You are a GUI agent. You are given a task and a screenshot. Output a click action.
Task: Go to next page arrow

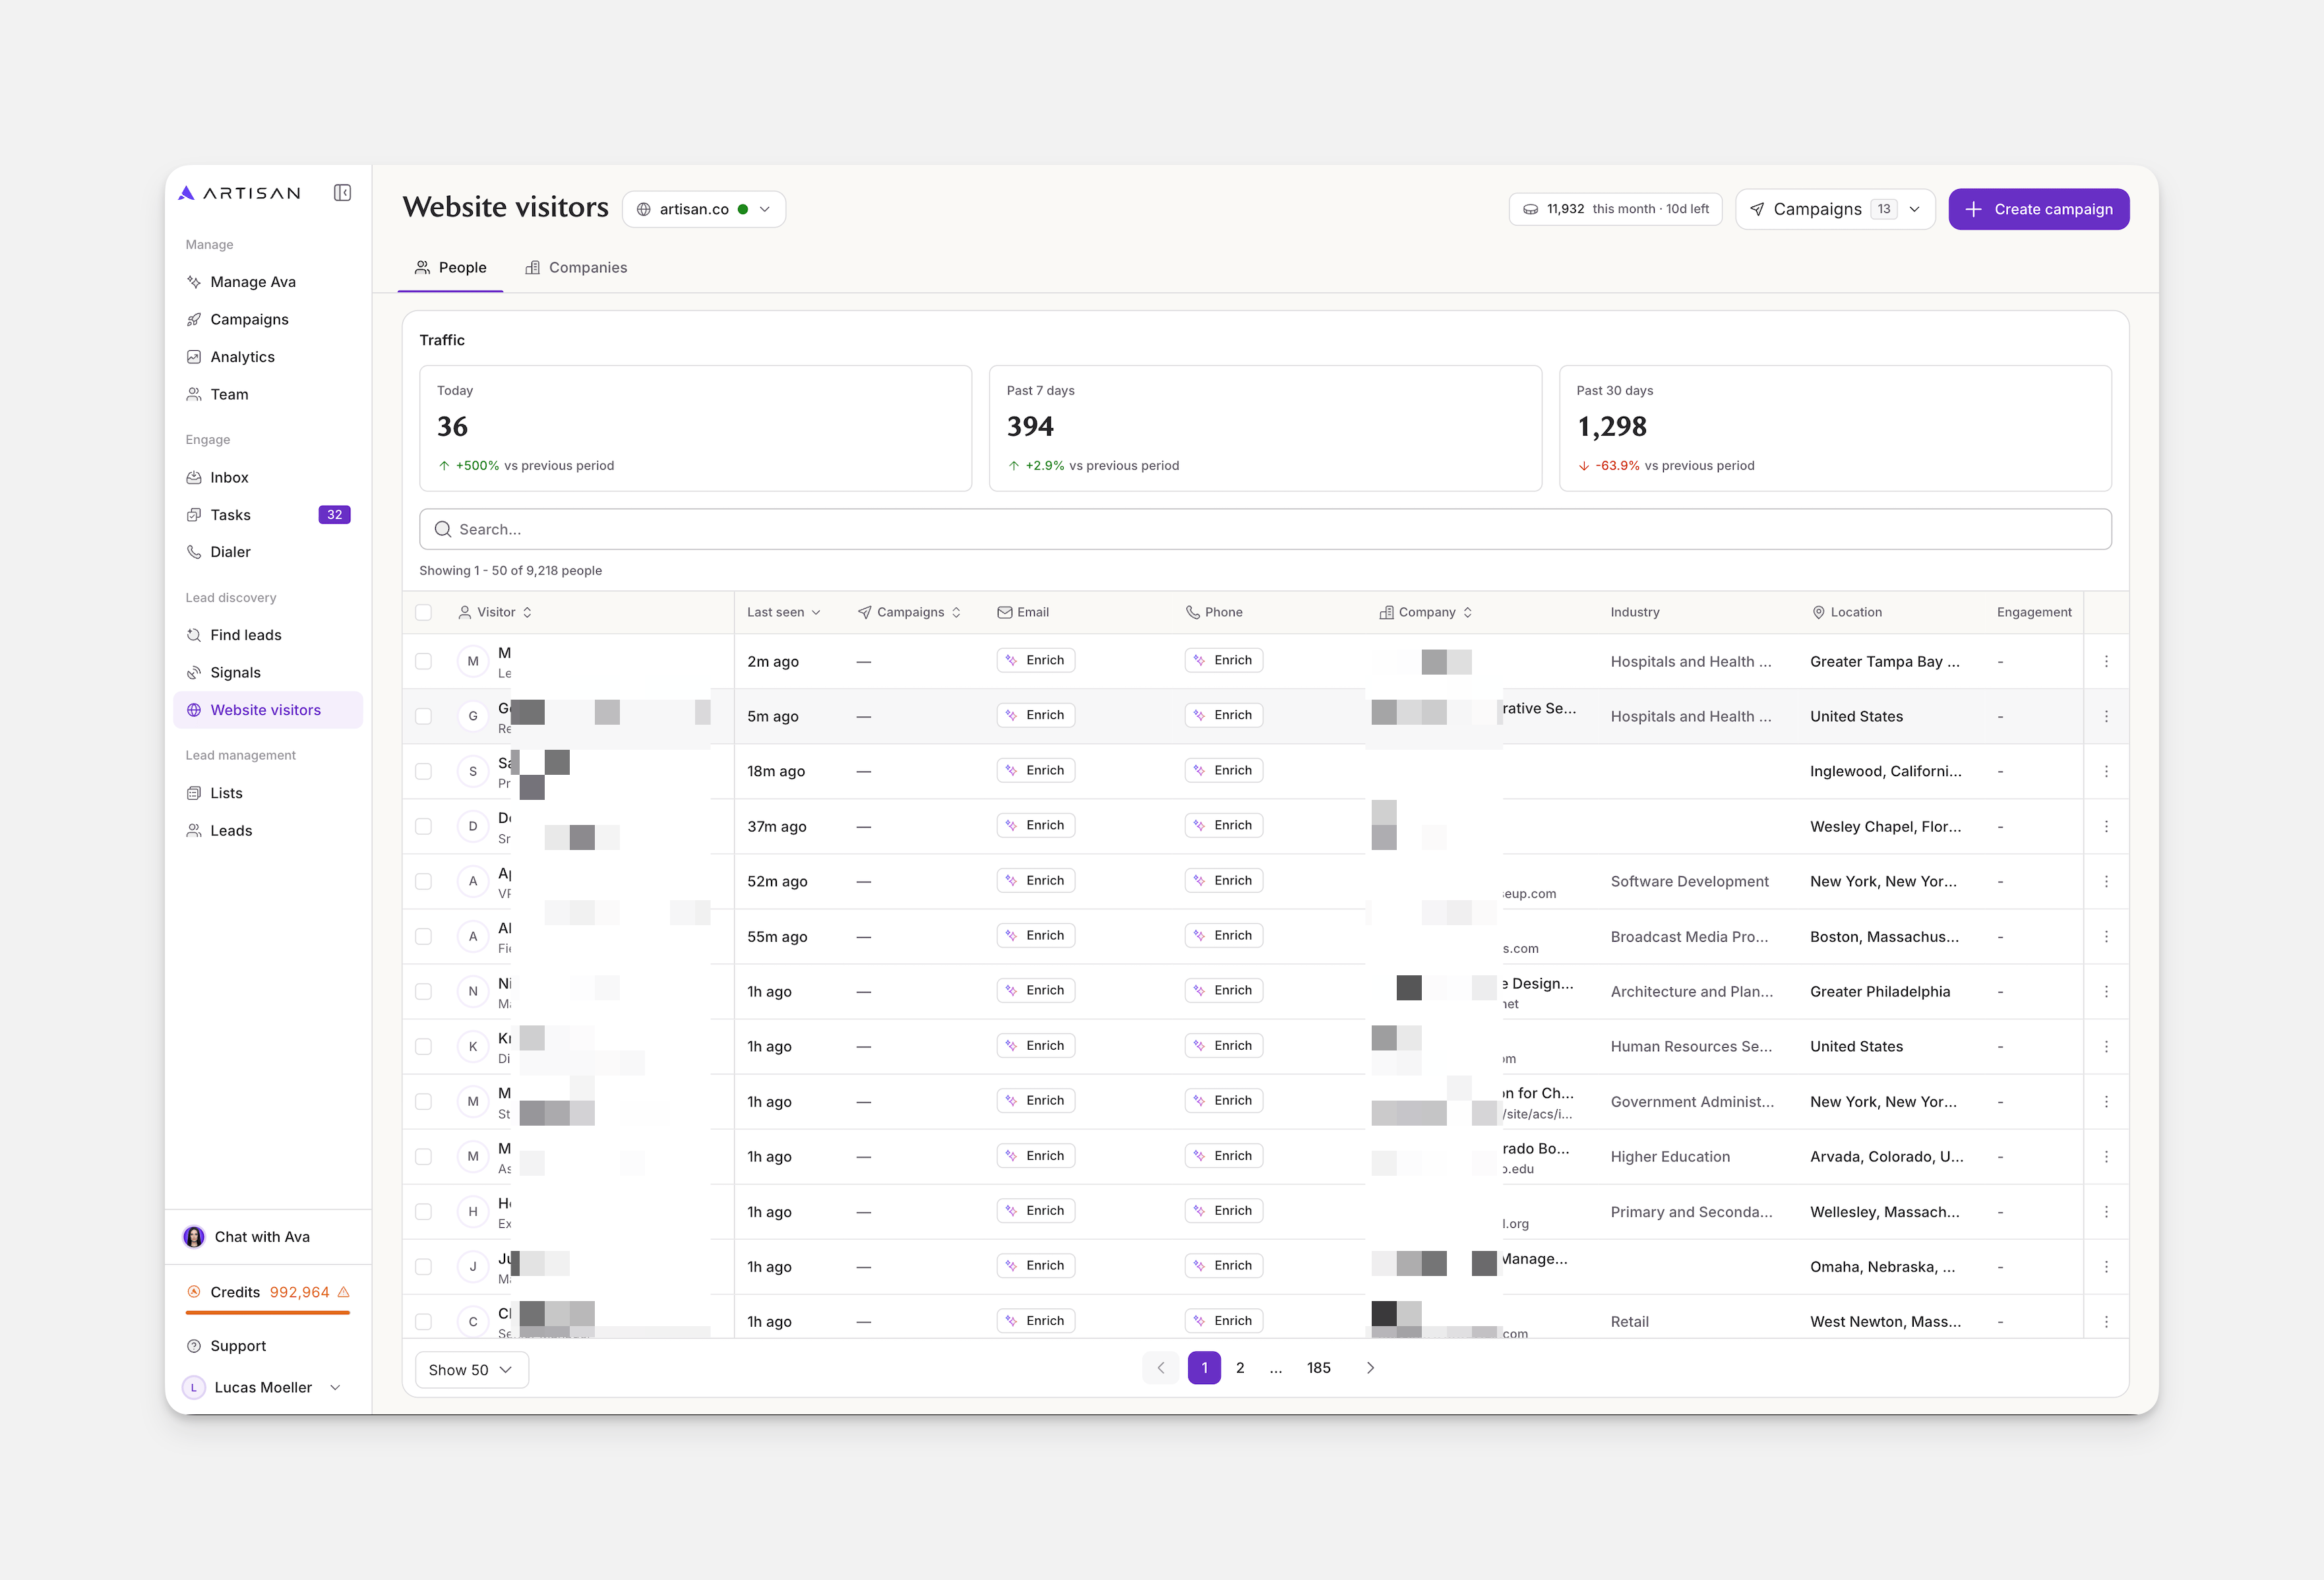(x=1371, y=1368)
